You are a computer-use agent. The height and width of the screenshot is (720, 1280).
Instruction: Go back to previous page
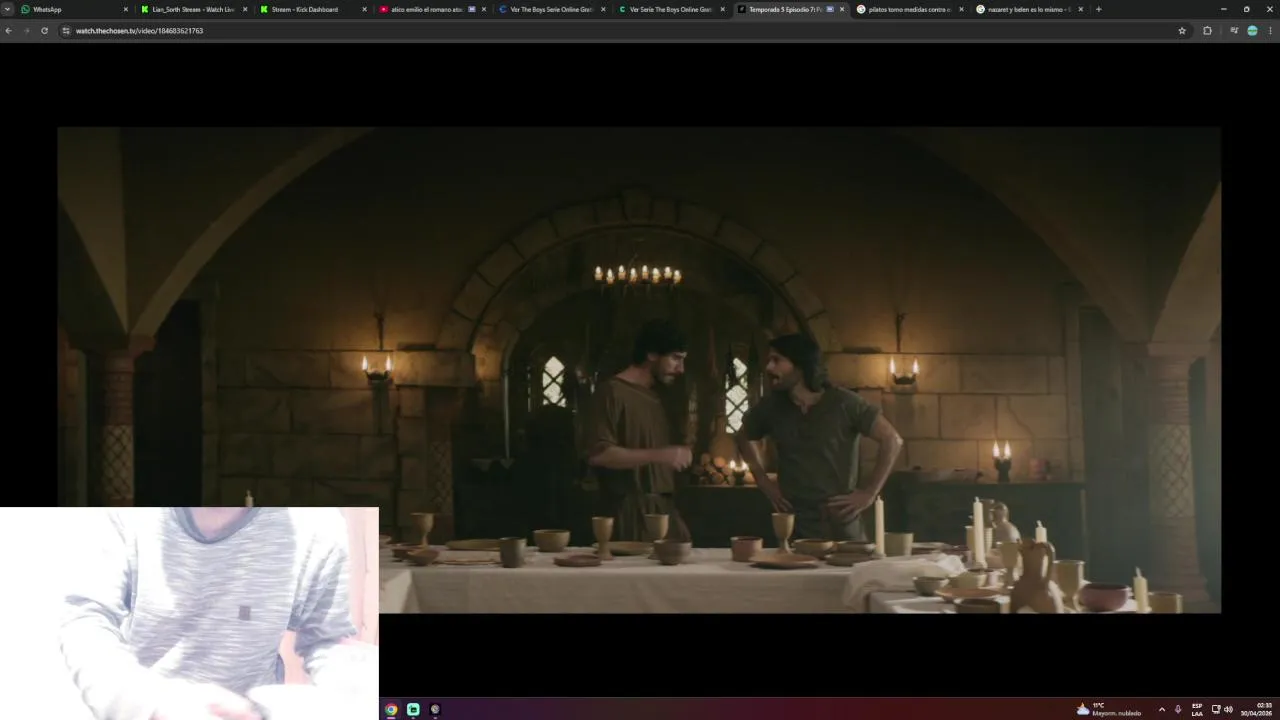coord(8,31)
